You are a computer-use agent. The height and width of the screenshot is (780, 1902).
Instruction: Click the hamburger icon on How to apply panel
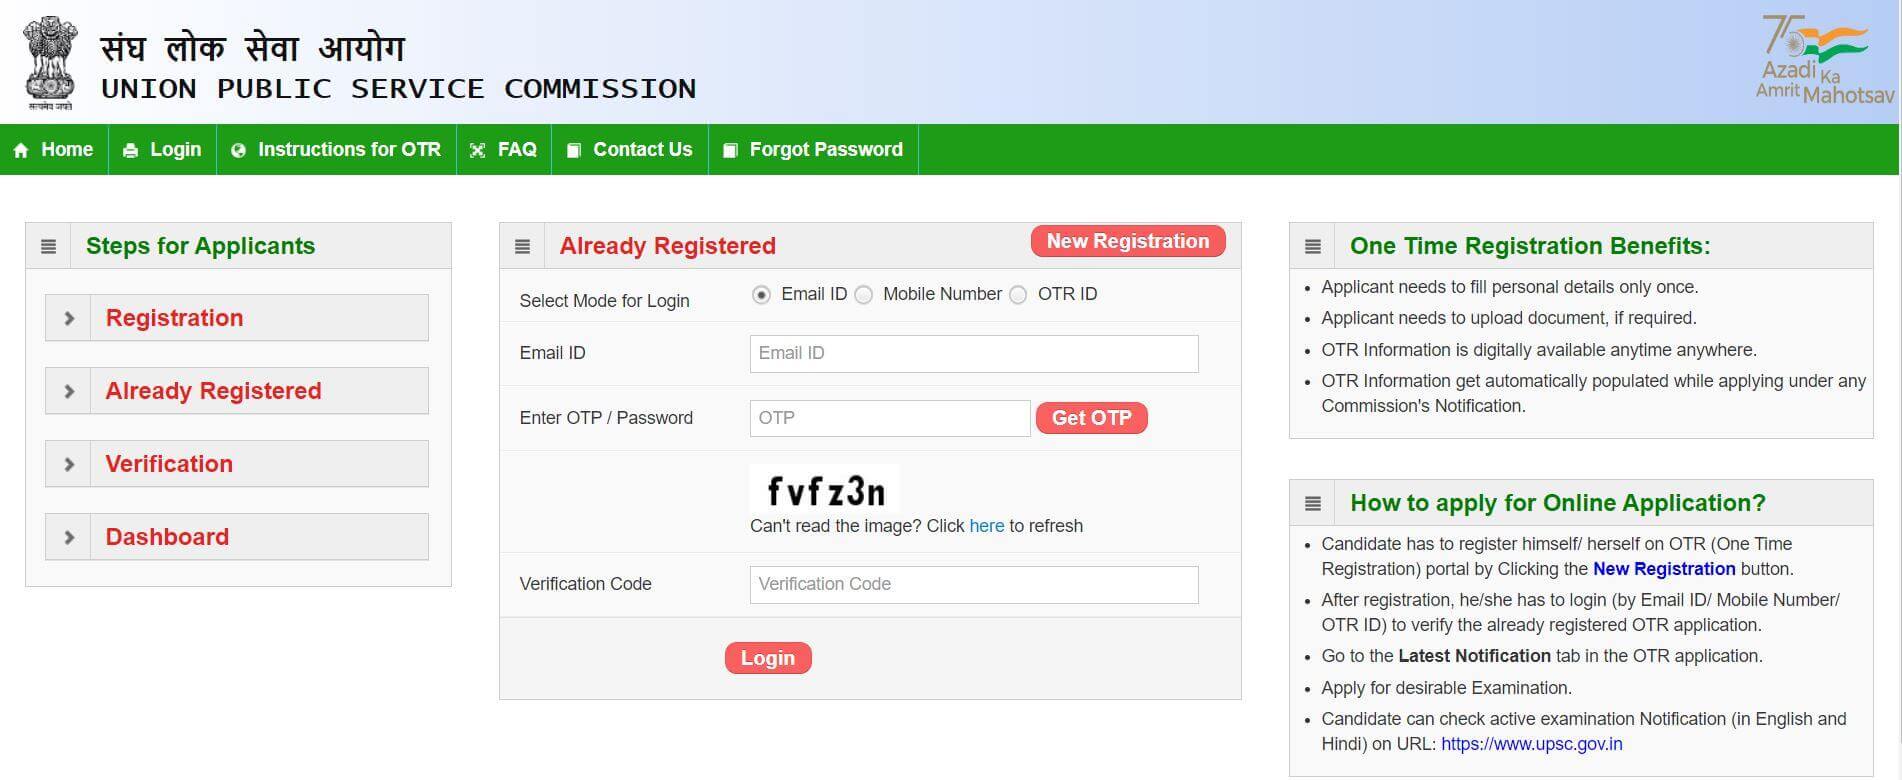[x=1311, y=502]
